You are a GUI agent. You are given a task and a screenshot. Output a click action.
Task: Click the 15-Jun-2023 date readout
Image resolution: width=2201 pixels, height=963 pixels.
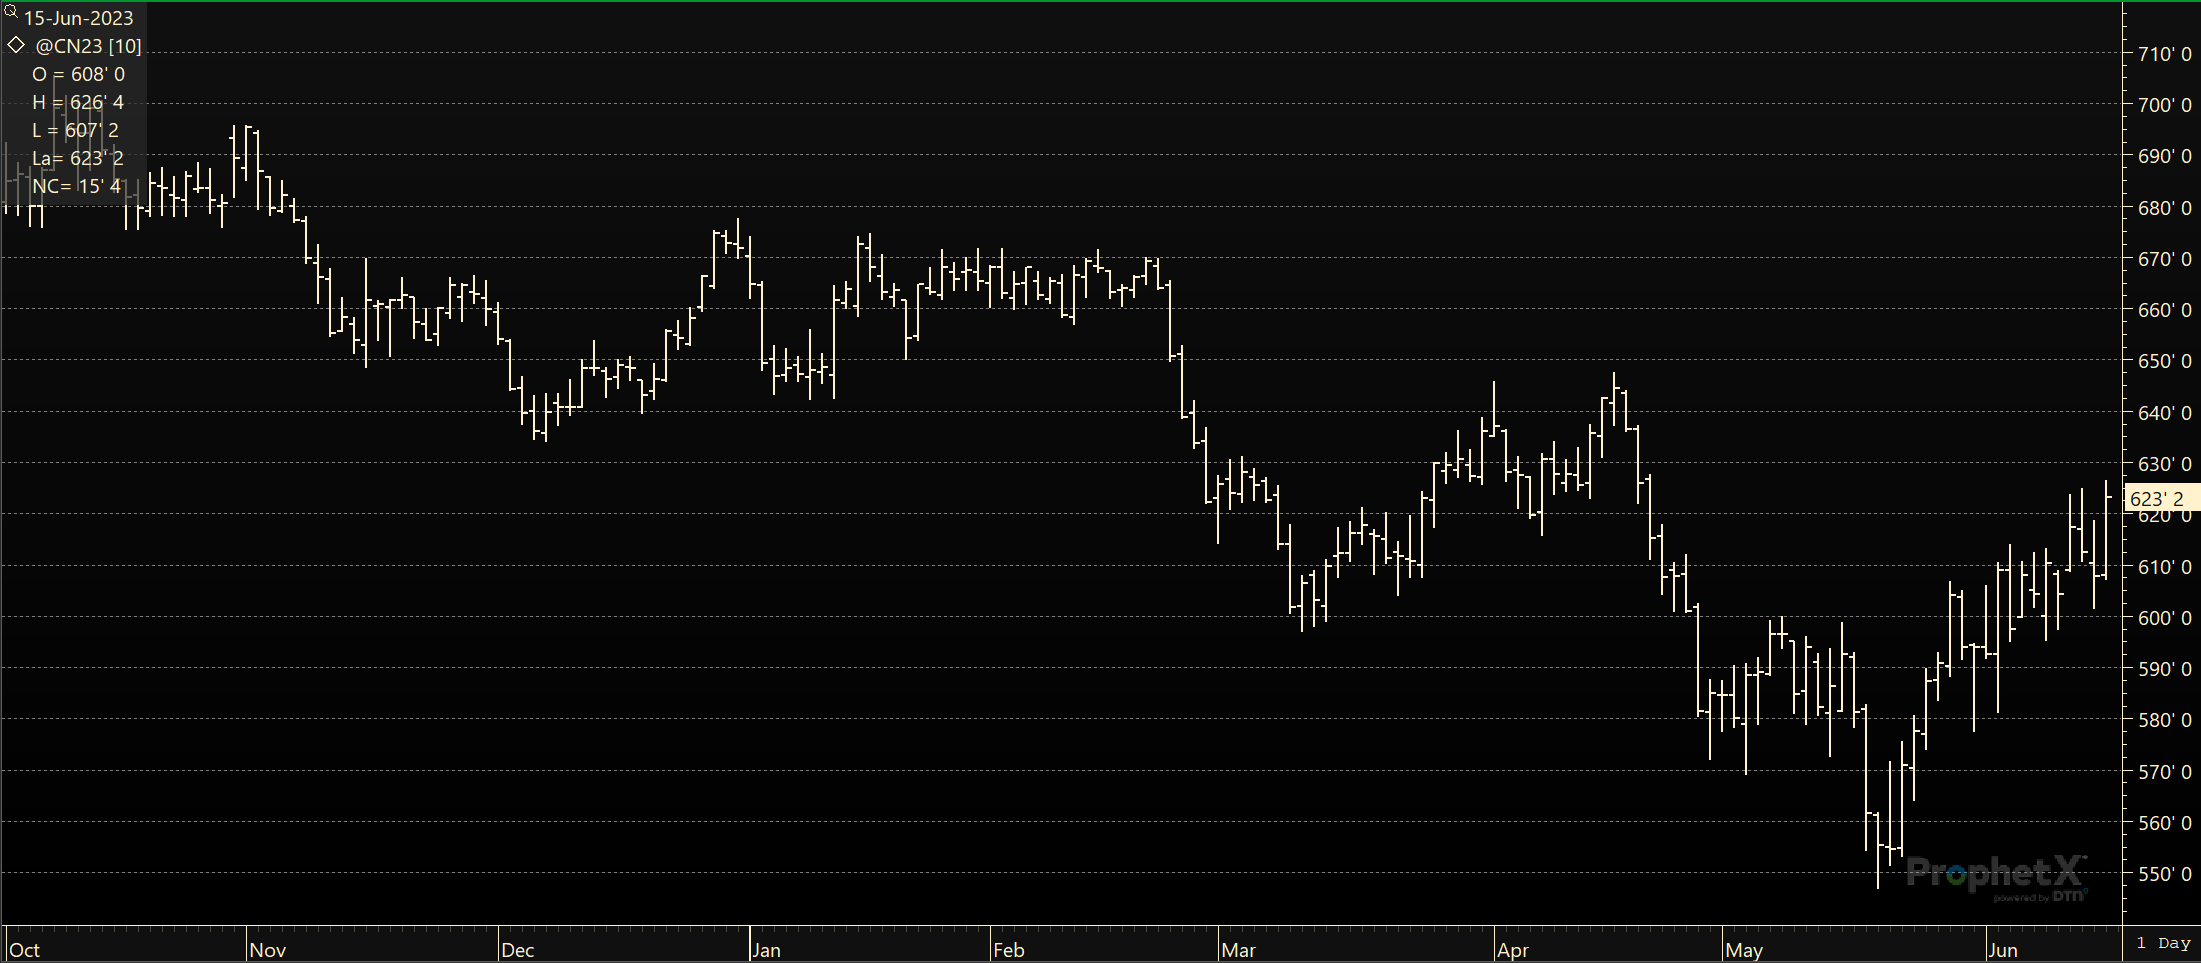pos(78,18)
